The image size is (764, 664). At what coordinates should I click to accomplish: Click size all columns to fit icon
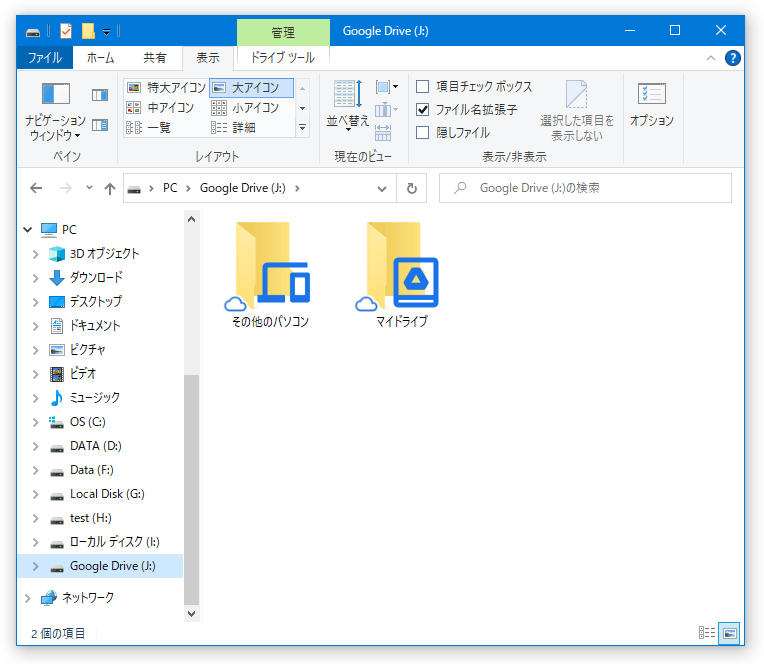pos(383,133)
